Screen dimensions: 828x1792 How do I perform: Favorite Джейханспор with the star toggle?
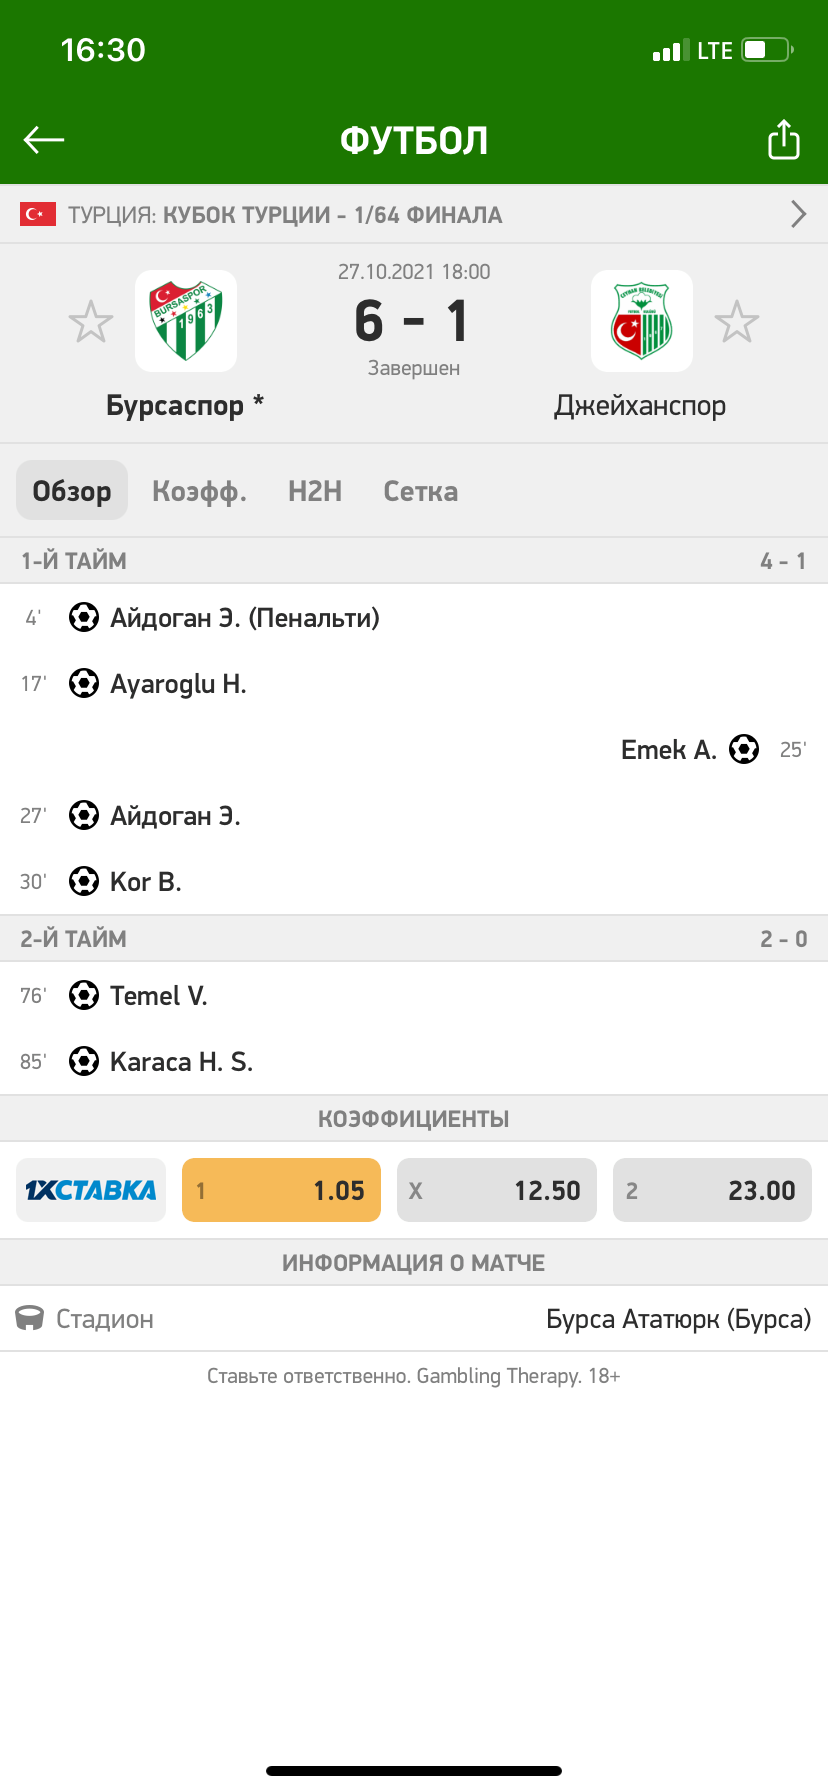[x=737, y=322]
